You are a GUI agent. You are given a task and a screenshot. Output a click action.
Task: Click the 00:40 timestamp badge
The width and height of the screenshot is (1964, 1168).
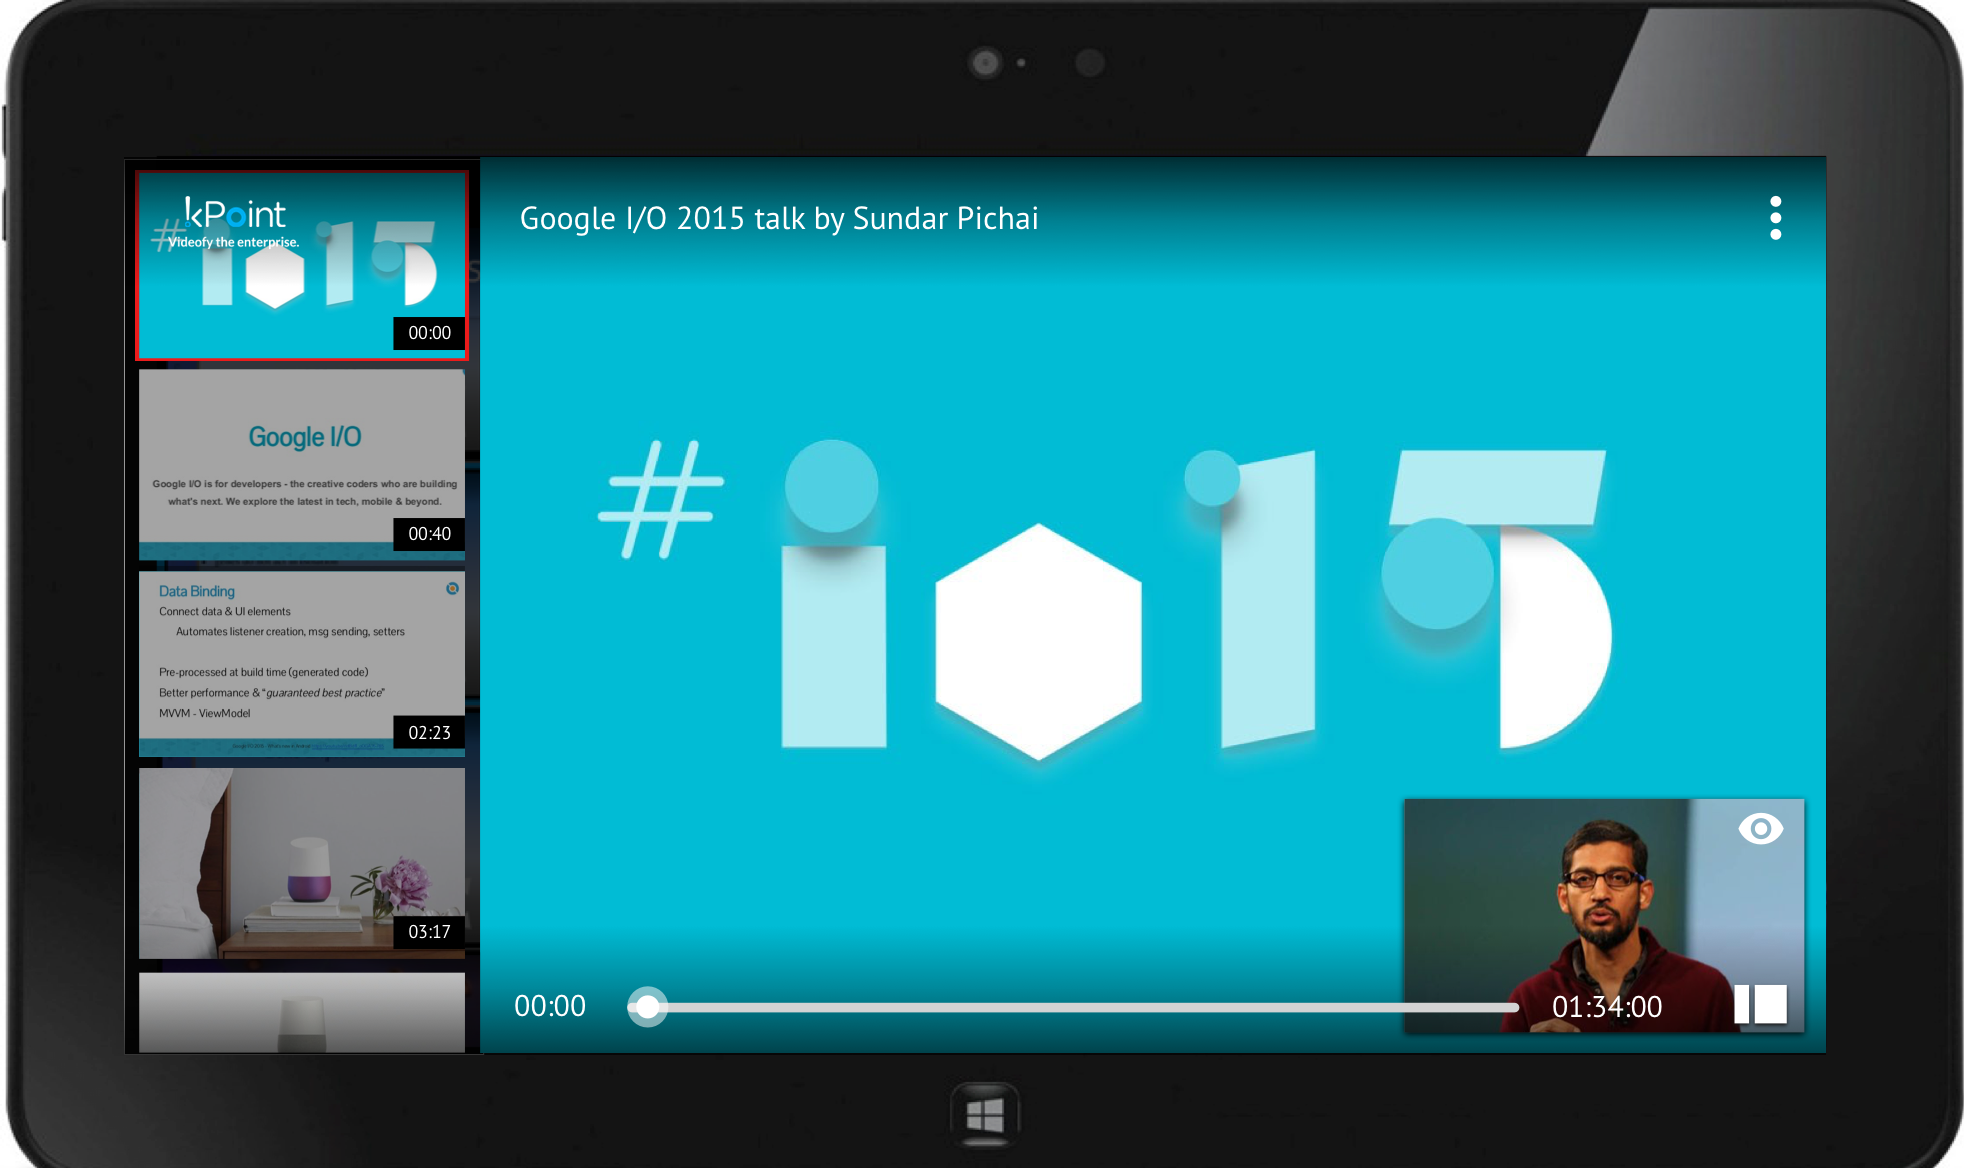429,534
